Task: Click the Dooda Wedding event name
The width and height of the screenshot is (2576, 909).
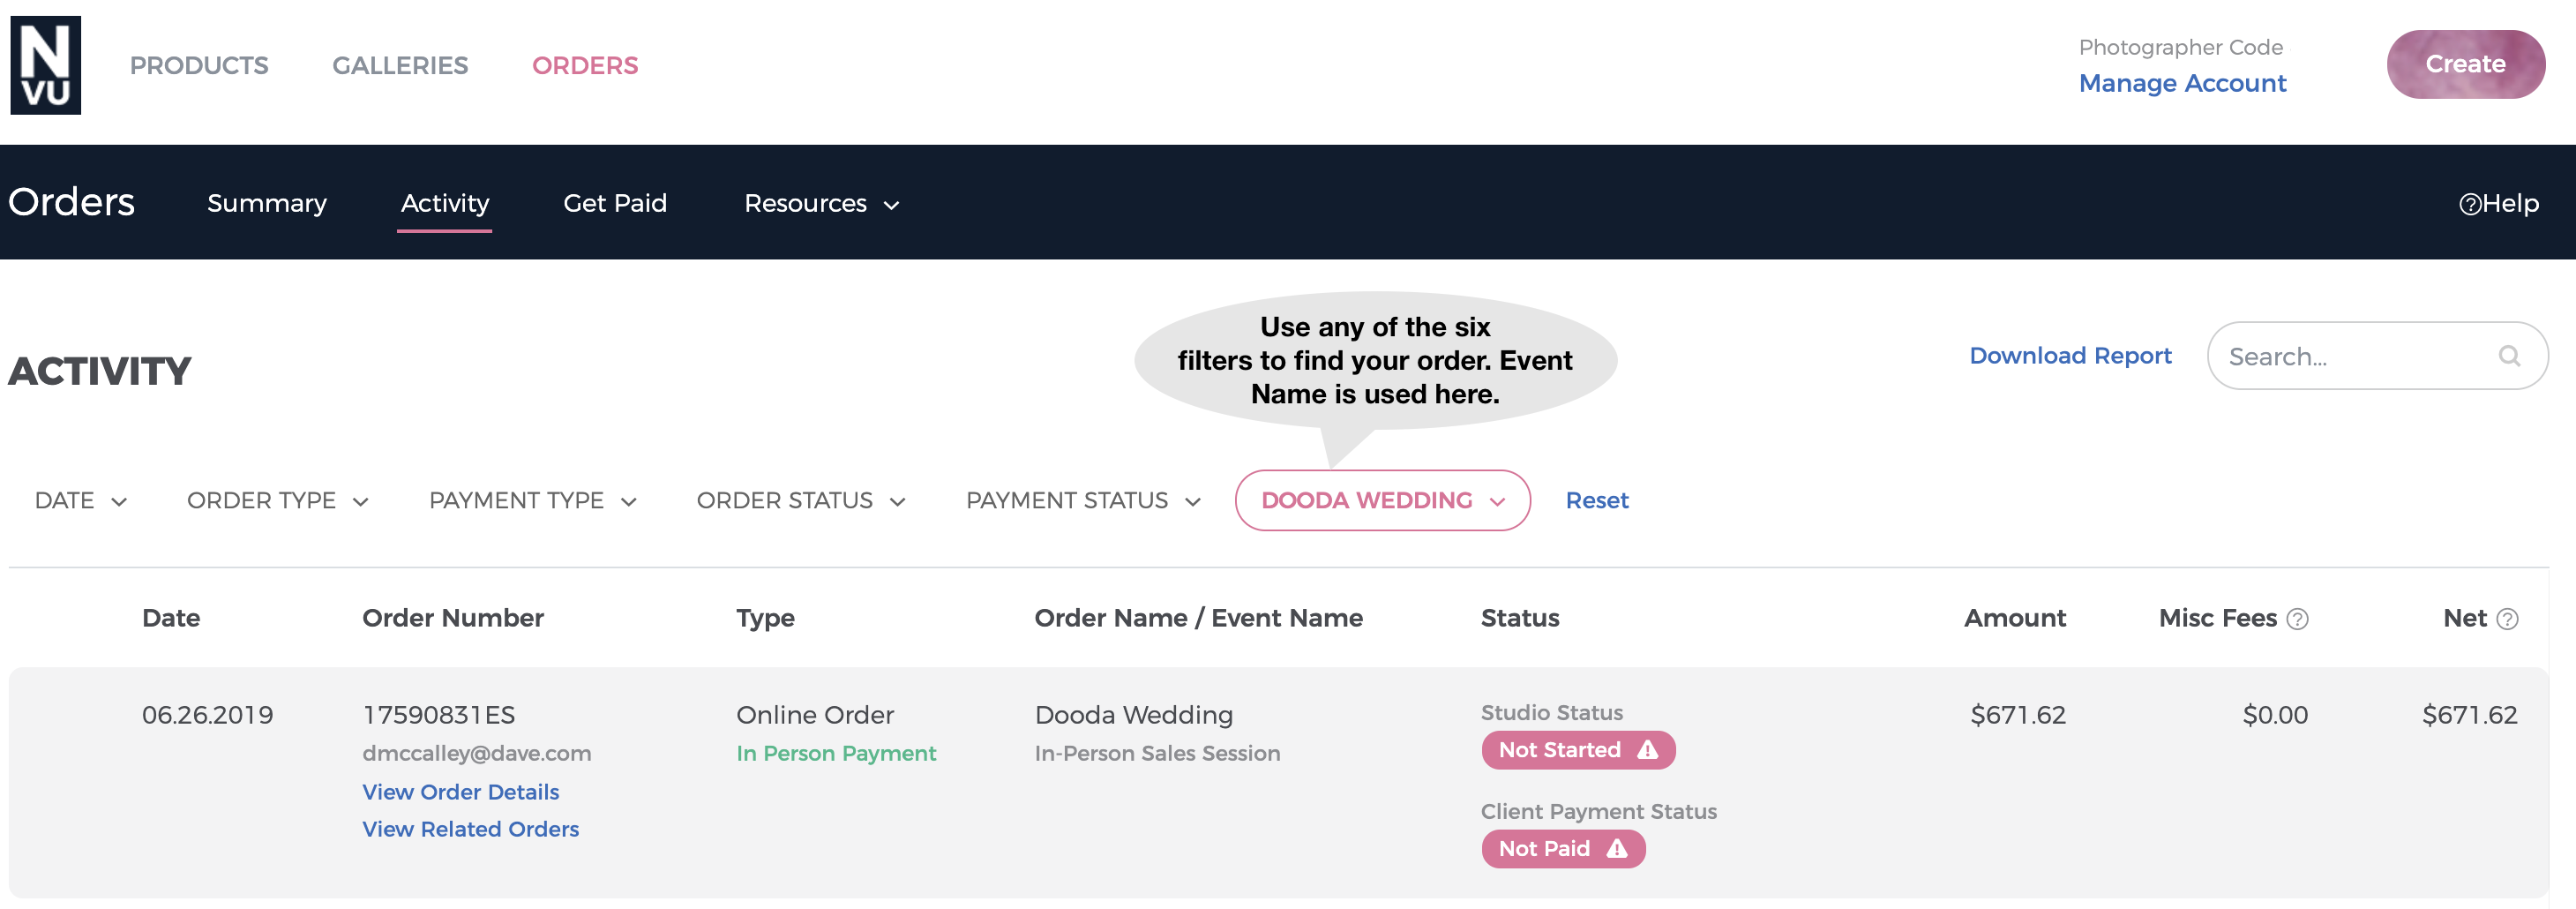Action: [x=1134, y=715]
